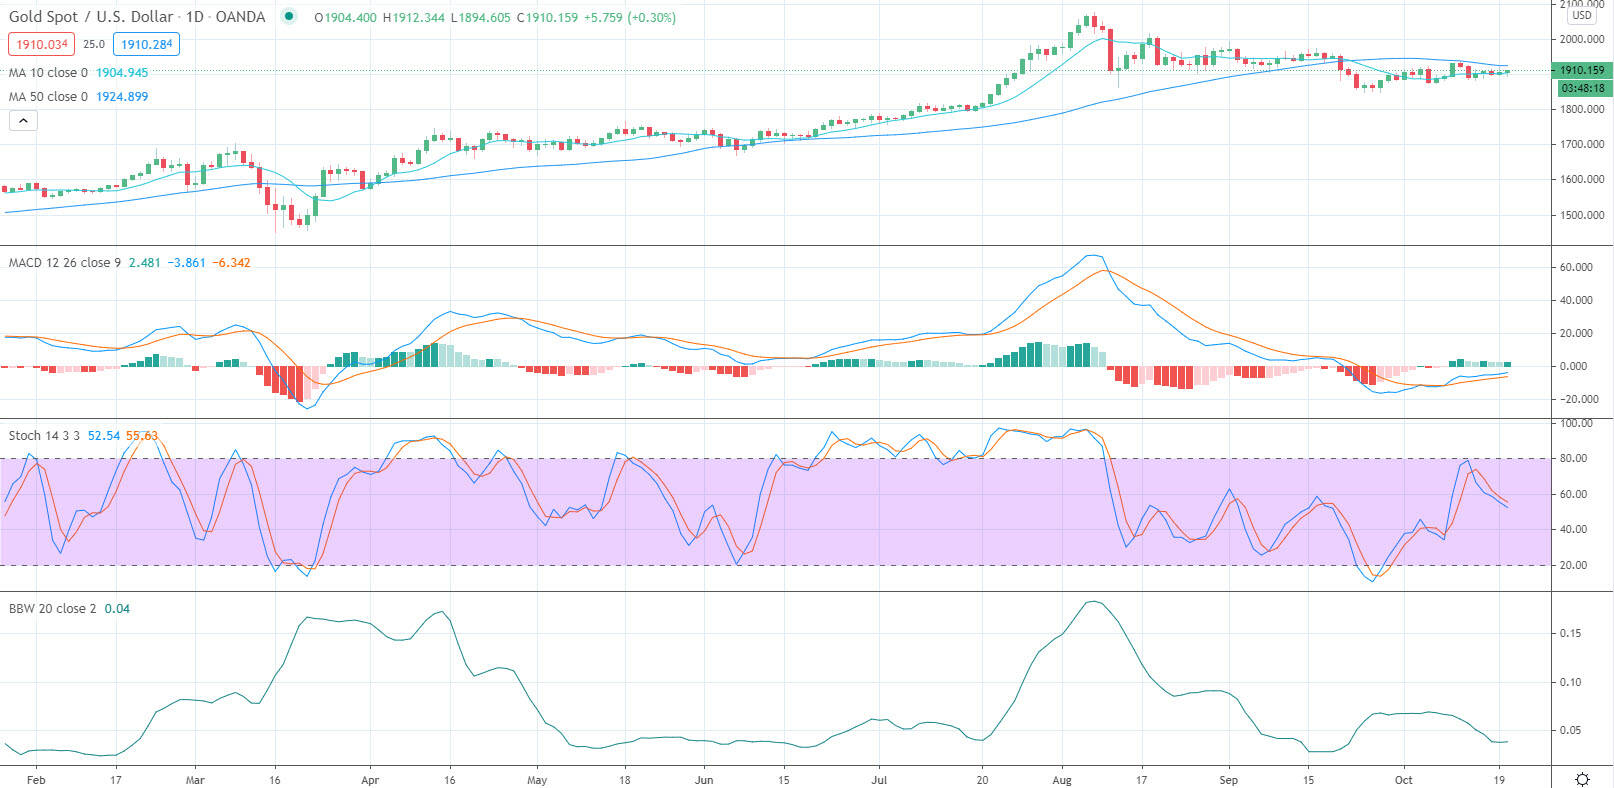Screen dimensions: 1614x788
Task: Click the Oct date label on time axis
Action: click(x=1404, y=780)
